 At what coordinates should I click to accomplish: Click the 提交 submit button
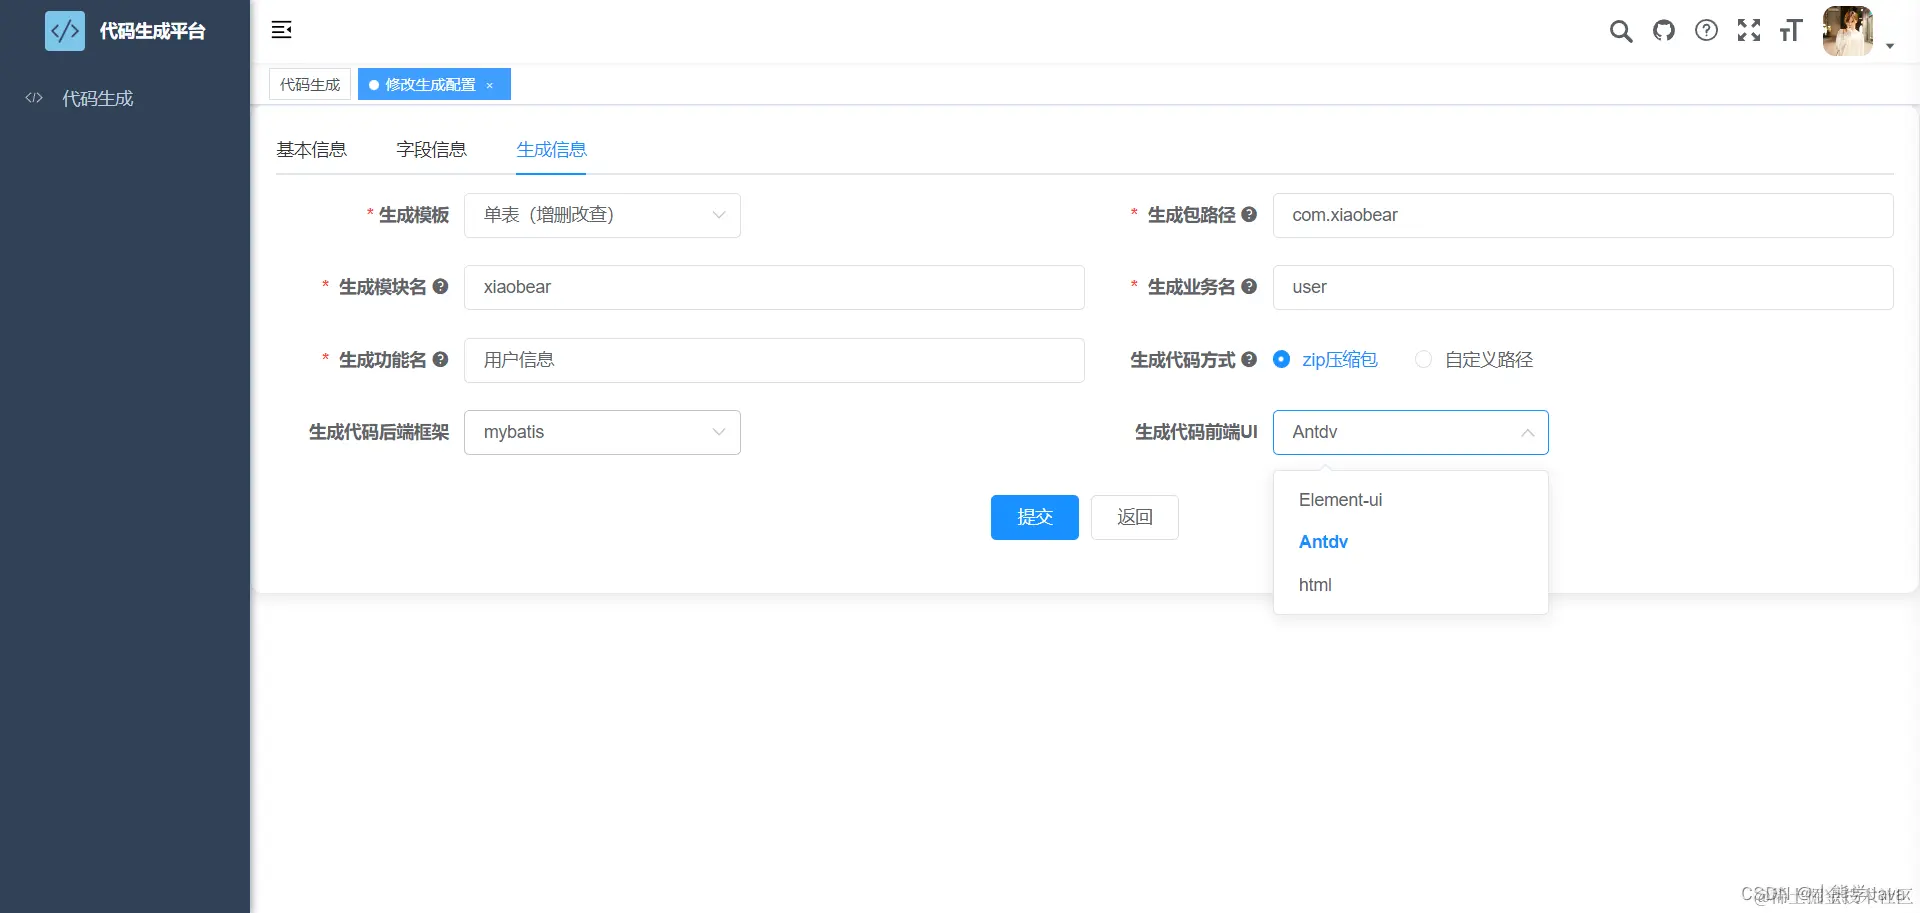(x=1034, y=517)
